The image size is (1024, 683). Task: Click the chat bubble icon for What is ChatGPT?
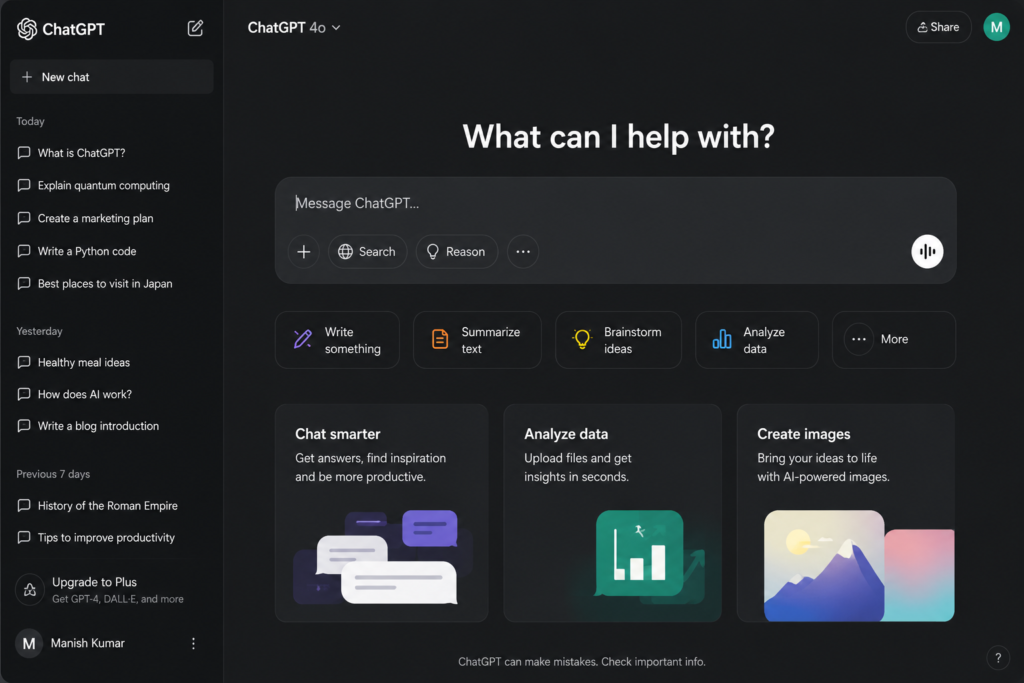point(24,153)
